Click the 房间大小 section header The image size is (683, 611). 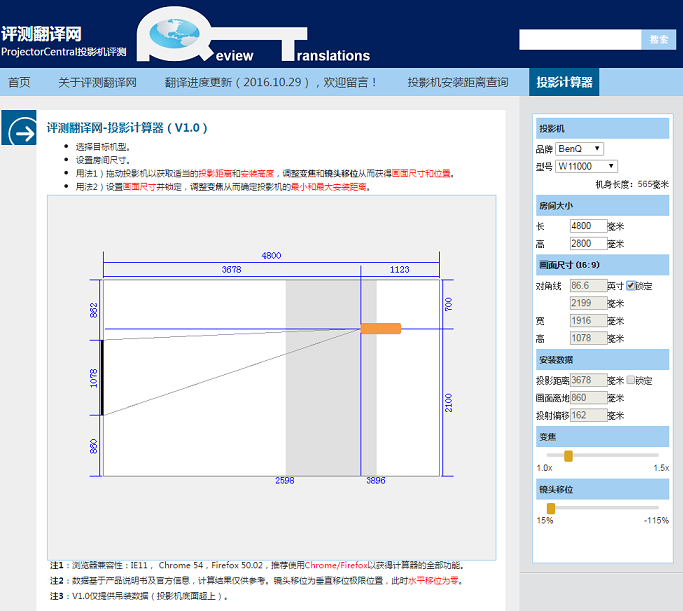pos(602,206)
